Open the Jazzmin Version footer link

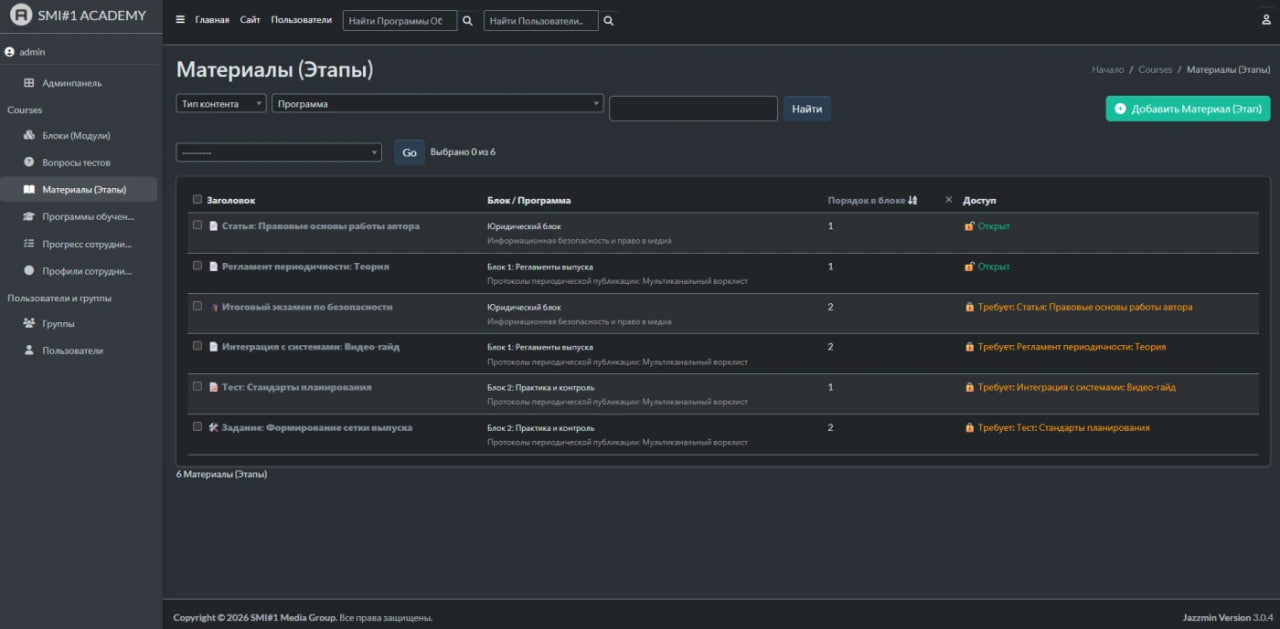pyautogui.click(x=1217, y=617)
